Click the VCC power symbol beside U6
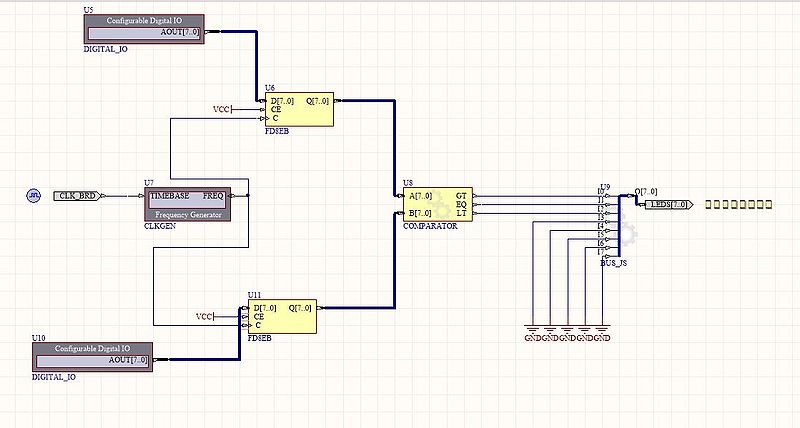800x428 pixels. [224, 109]
